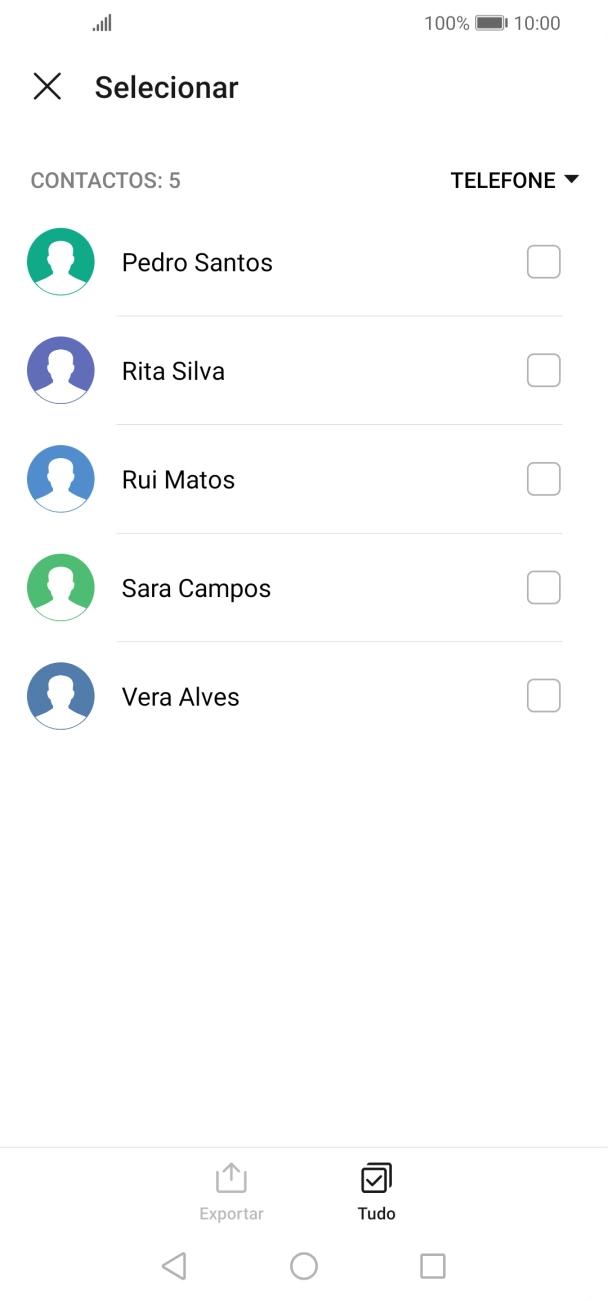Expand the account selector arrow

point(572,180)
